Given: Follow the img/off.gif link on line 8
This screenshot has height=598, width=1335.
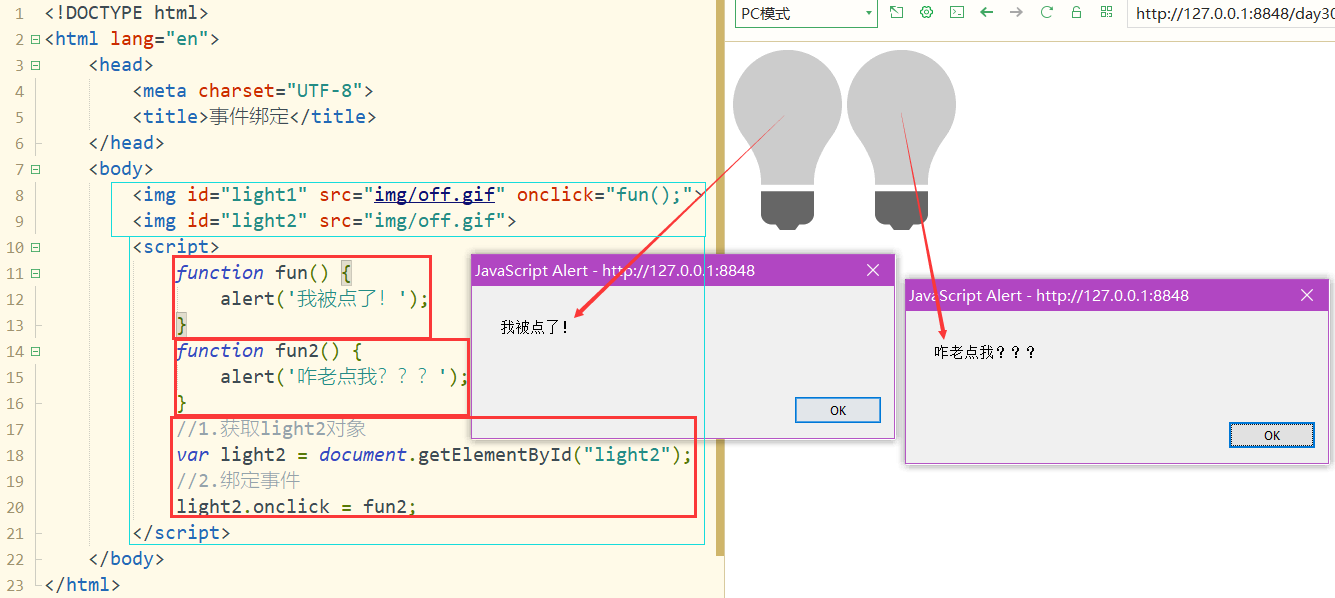Looking at the screenshot, I should 435,195.
